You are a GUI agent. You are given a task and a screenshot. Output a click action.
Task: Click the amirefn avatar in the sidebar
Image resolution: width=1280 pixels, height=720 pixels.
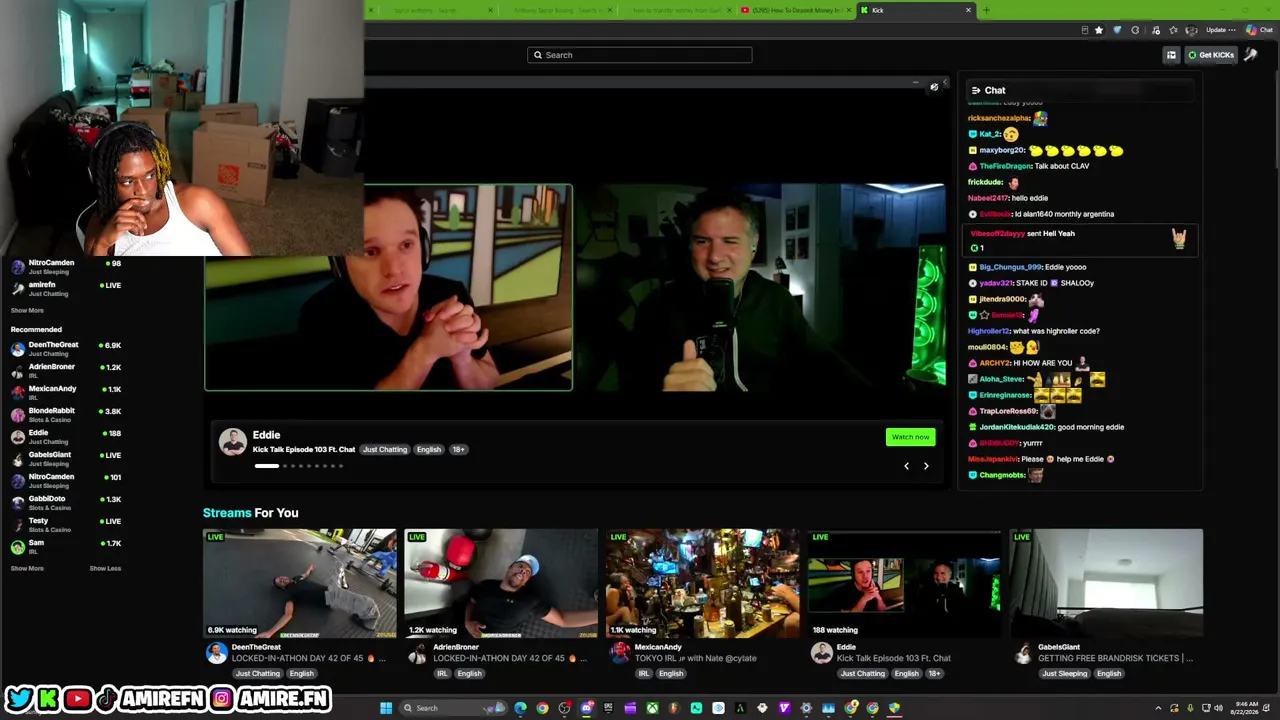(x=18, y=289)
